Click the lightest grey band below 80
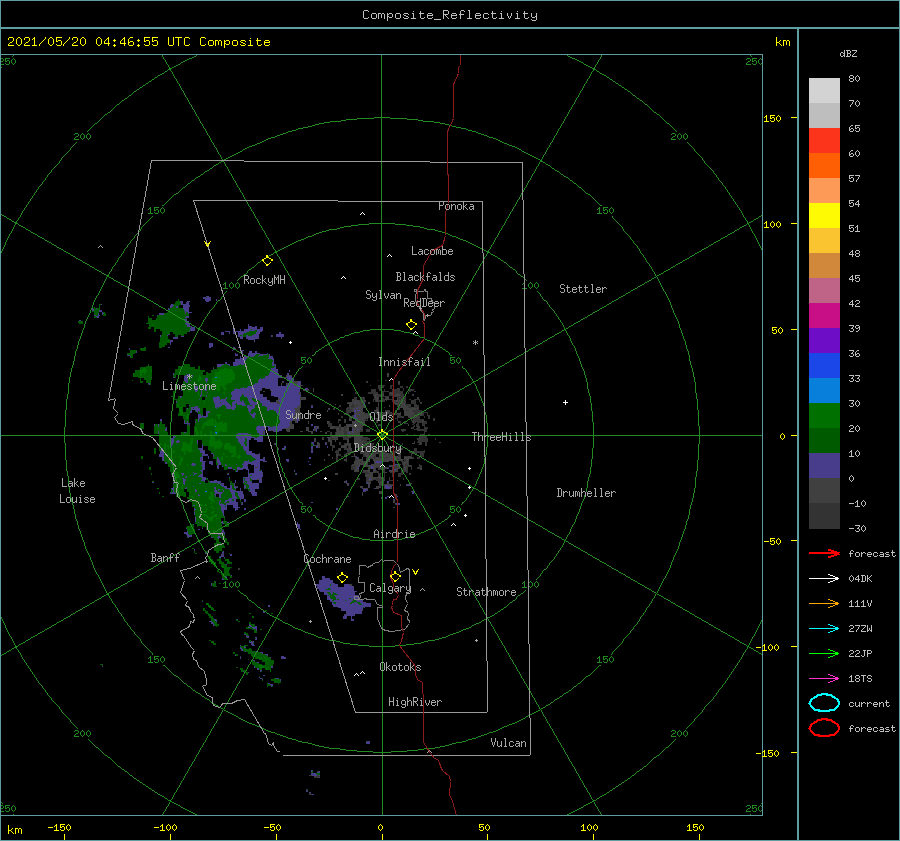Screen dimensions: 900x841 tap(824, 91)
